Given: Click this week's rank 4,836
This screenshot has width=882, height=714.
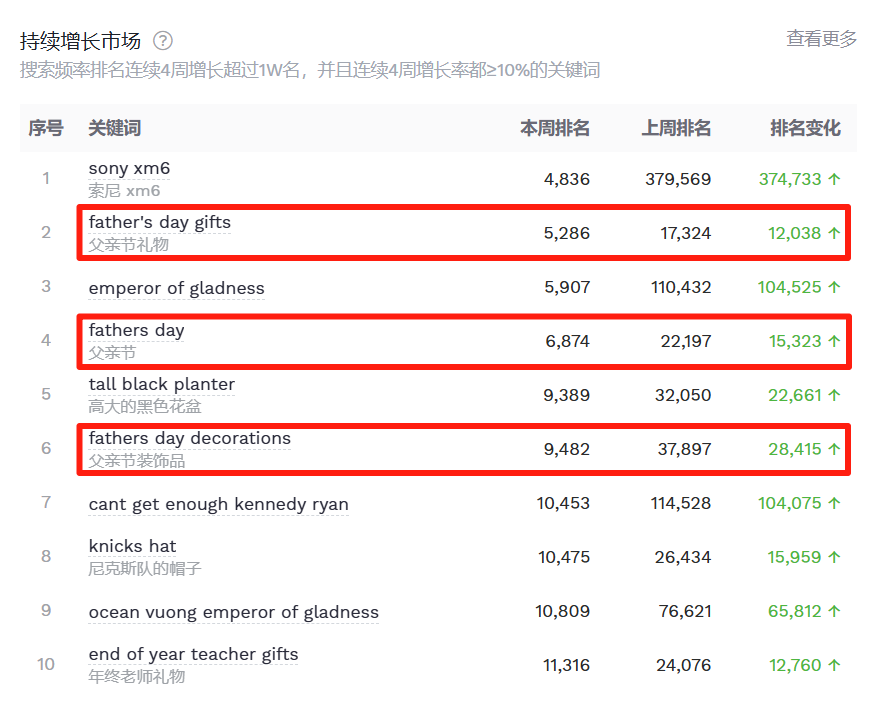Looking at the screenshot, I should [566, 179].
